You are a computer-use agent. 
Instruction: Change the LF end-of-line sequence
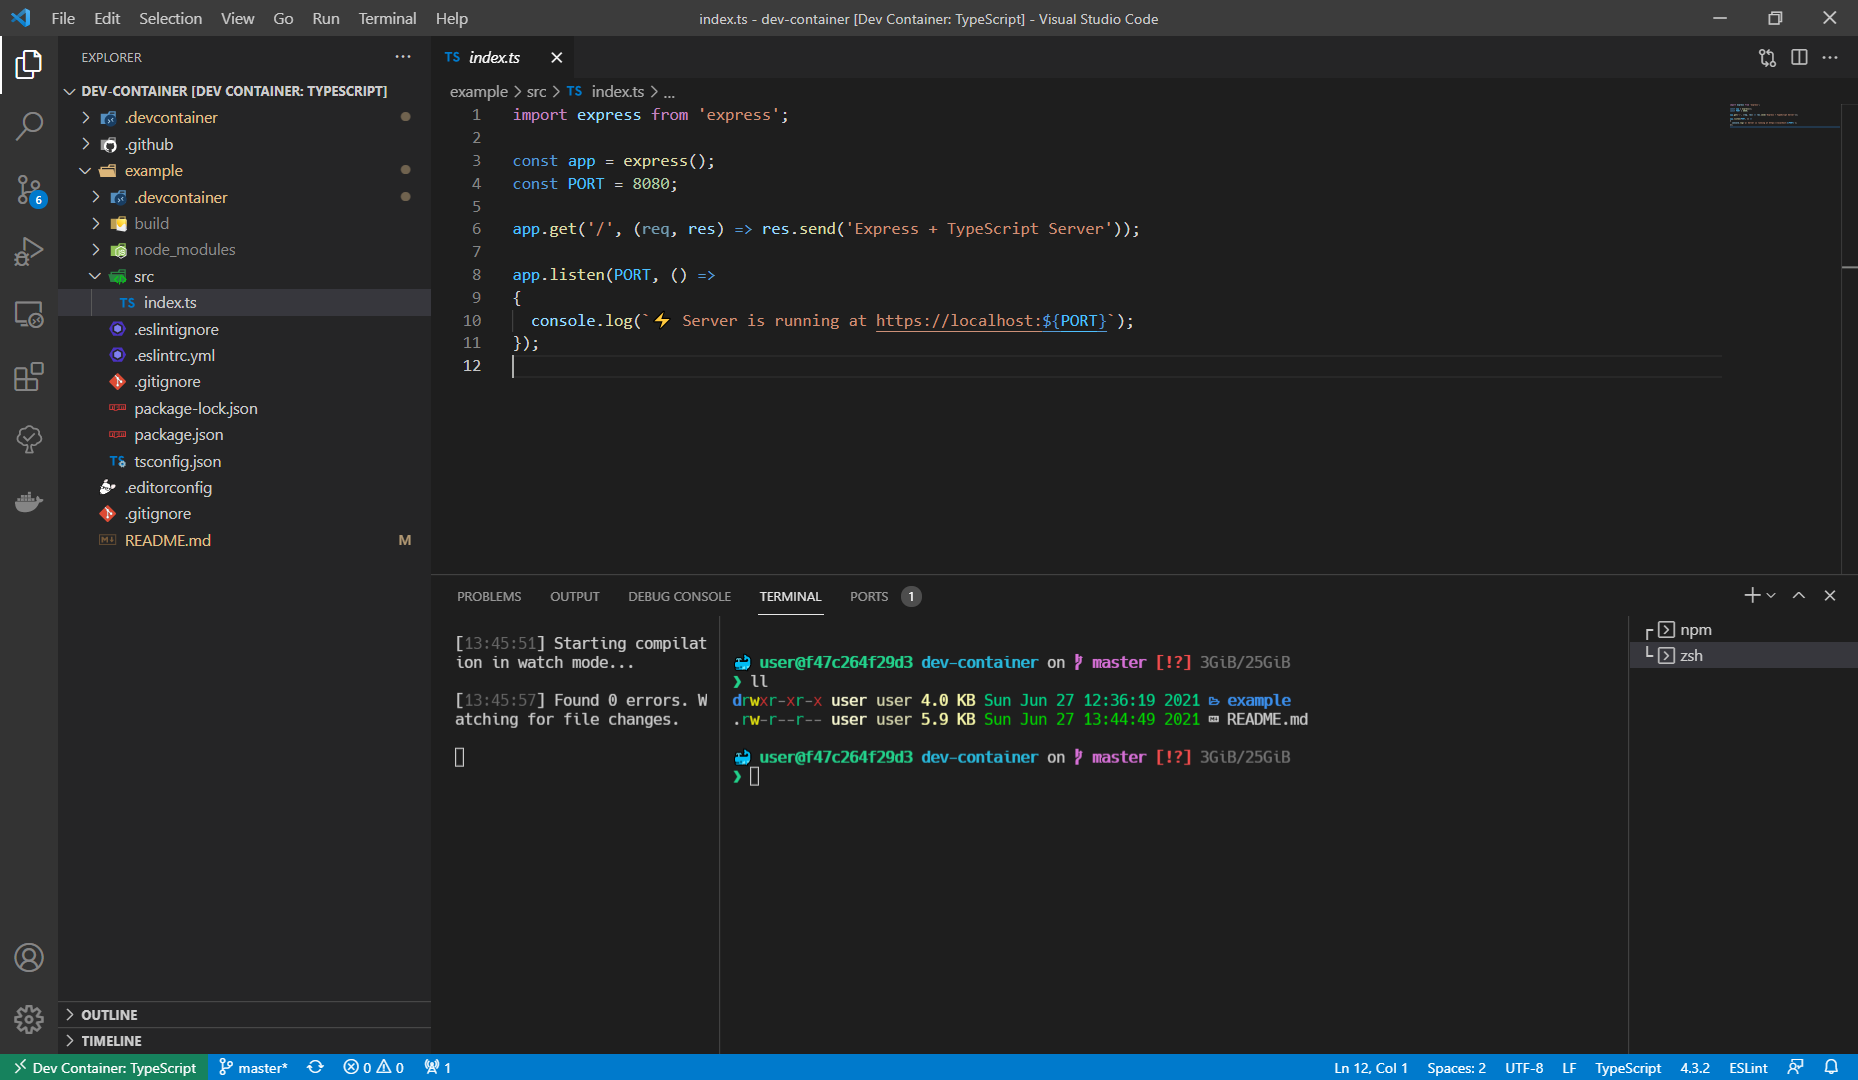[x=1569, y=1068]
